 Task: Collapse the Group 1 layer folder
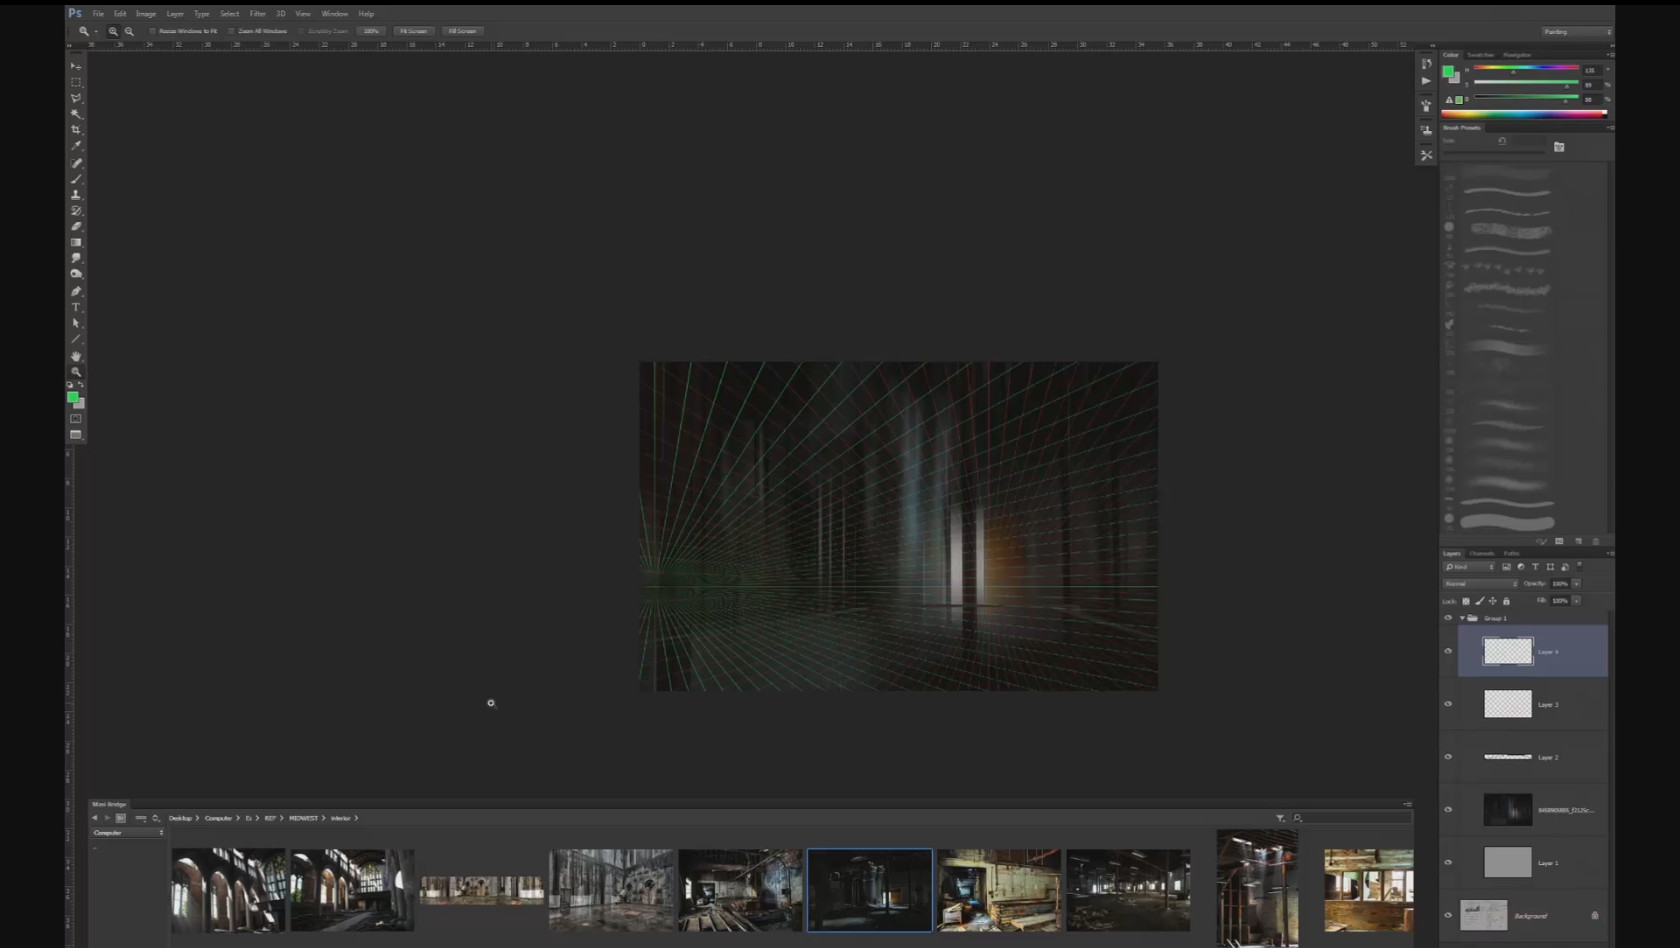(1462, 618)
